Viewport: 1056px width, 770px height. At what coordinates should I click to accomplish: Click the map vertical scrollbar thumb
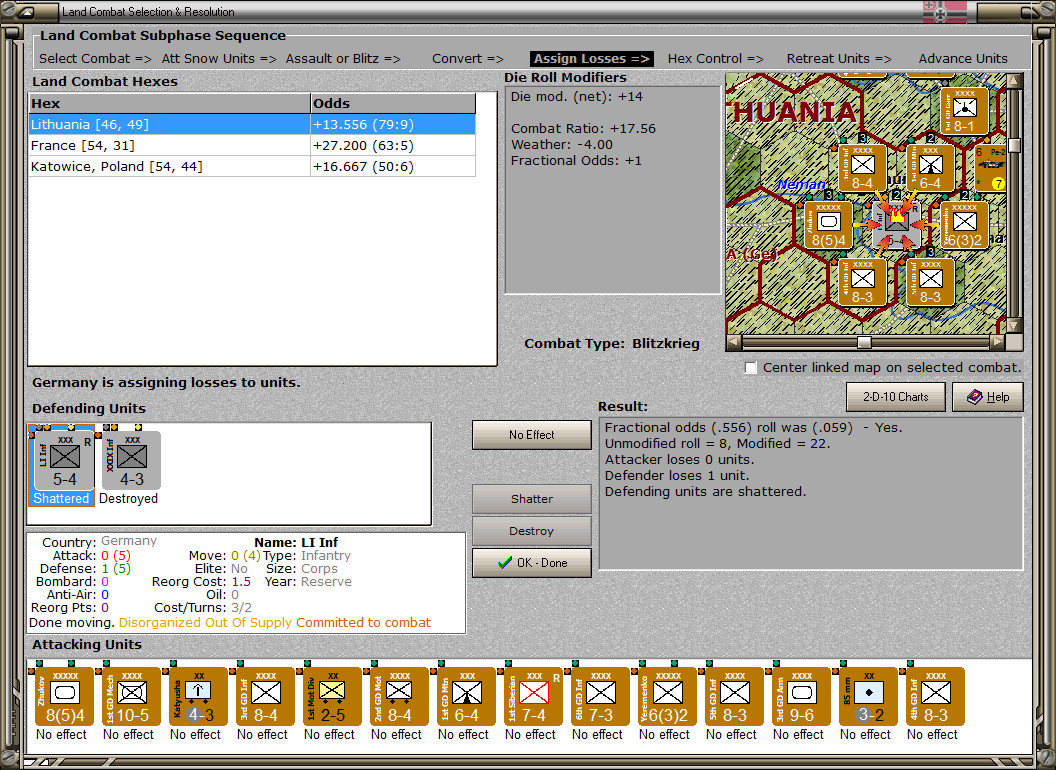pos(1014,146)
